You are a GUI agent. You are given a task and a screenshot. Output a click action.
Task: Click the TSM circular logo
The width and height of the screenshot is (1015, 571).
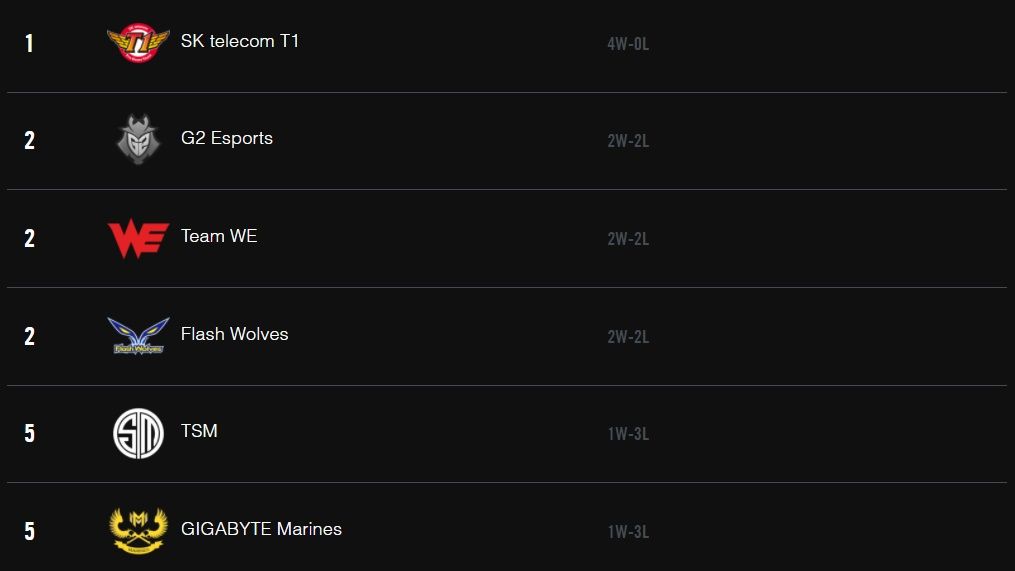click(x=138, y=433)
